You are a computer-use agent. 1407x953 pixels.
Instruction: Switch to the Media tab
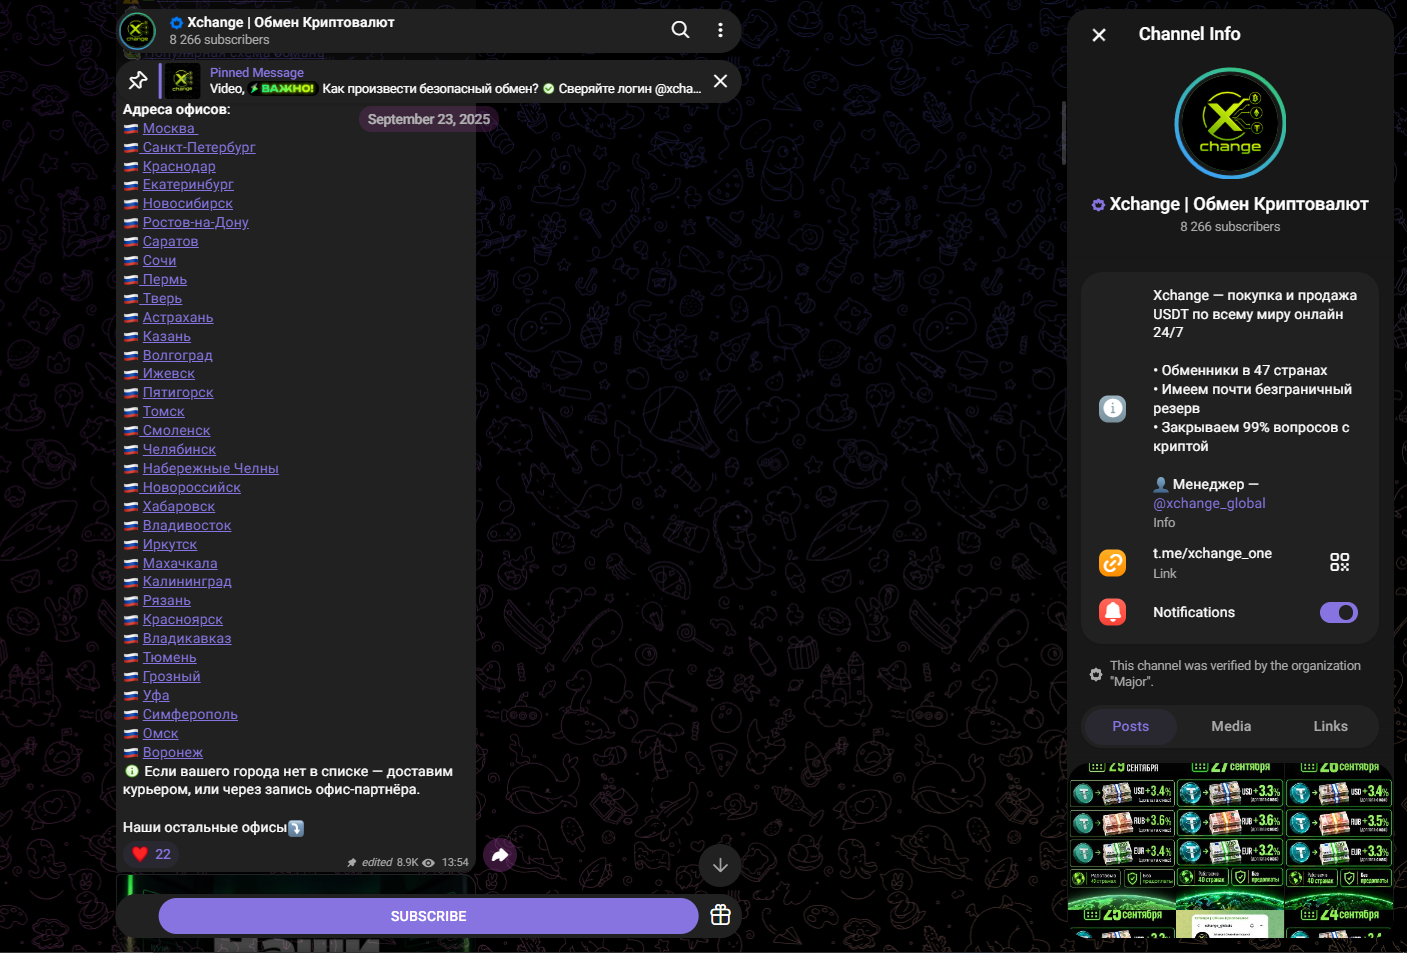pos(1231,726)
